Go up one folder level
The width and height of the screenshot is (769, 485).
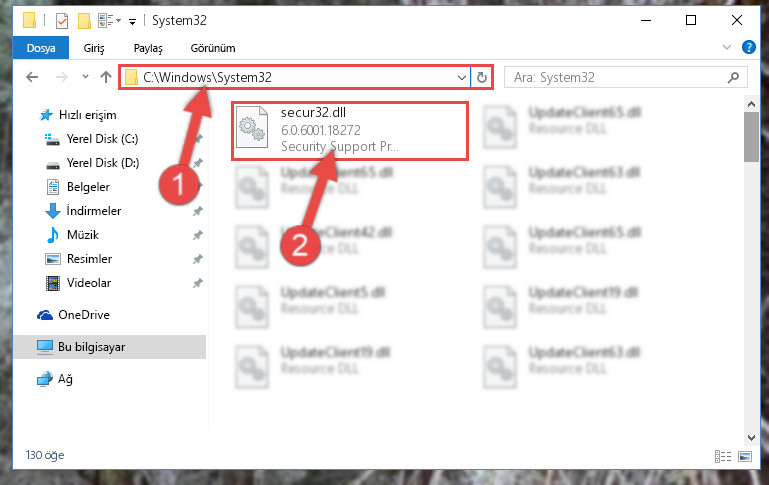(105, 77)
